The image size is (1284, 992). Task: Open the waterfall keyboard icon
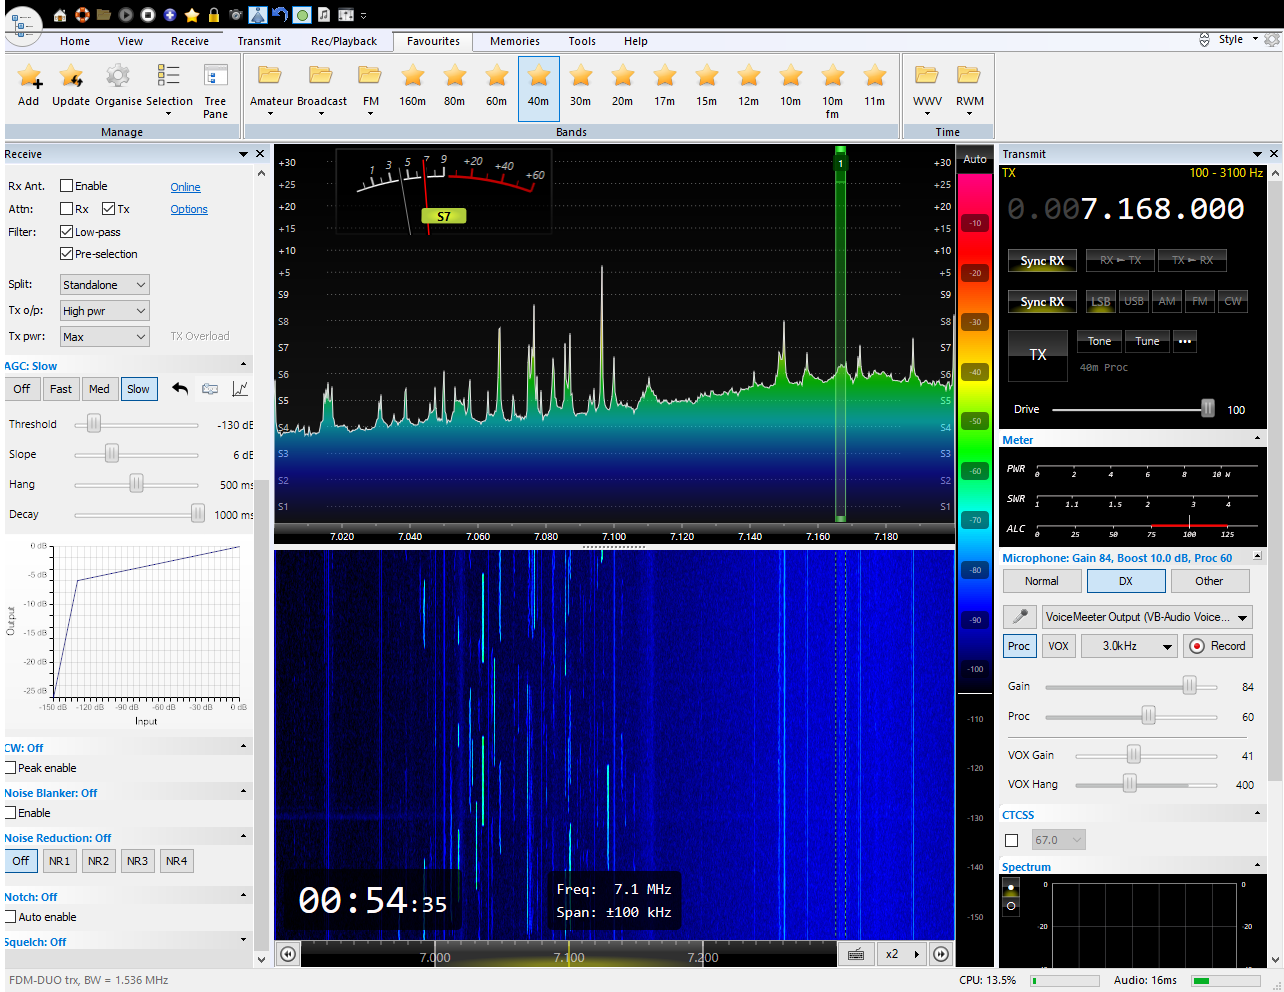click(x=856, y=954)
